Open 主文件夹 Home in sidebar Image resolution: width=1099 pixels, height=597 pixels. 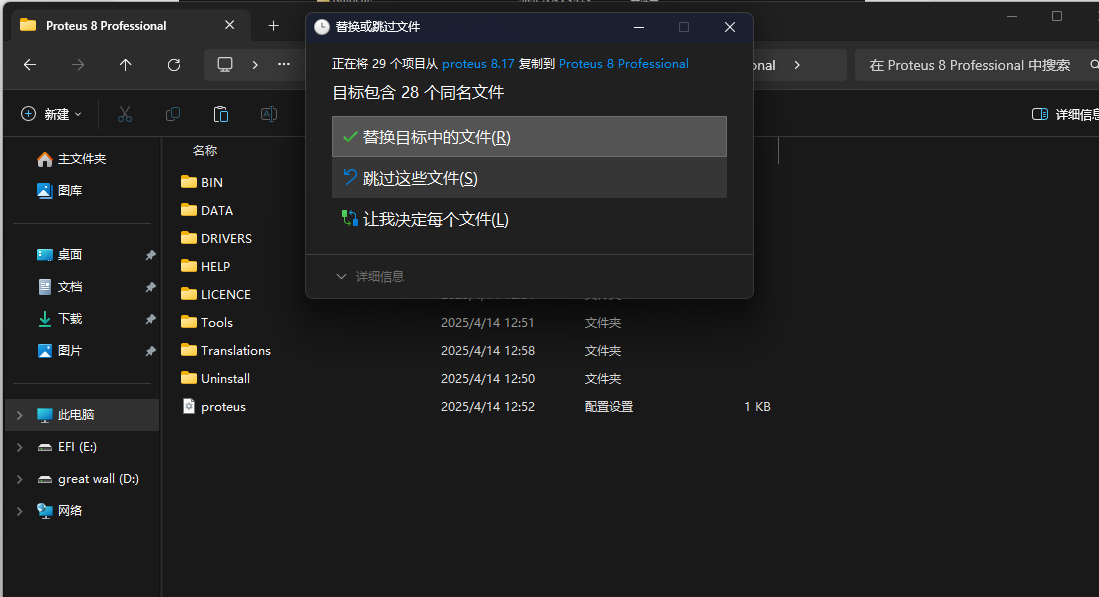[x=81, y=159]
